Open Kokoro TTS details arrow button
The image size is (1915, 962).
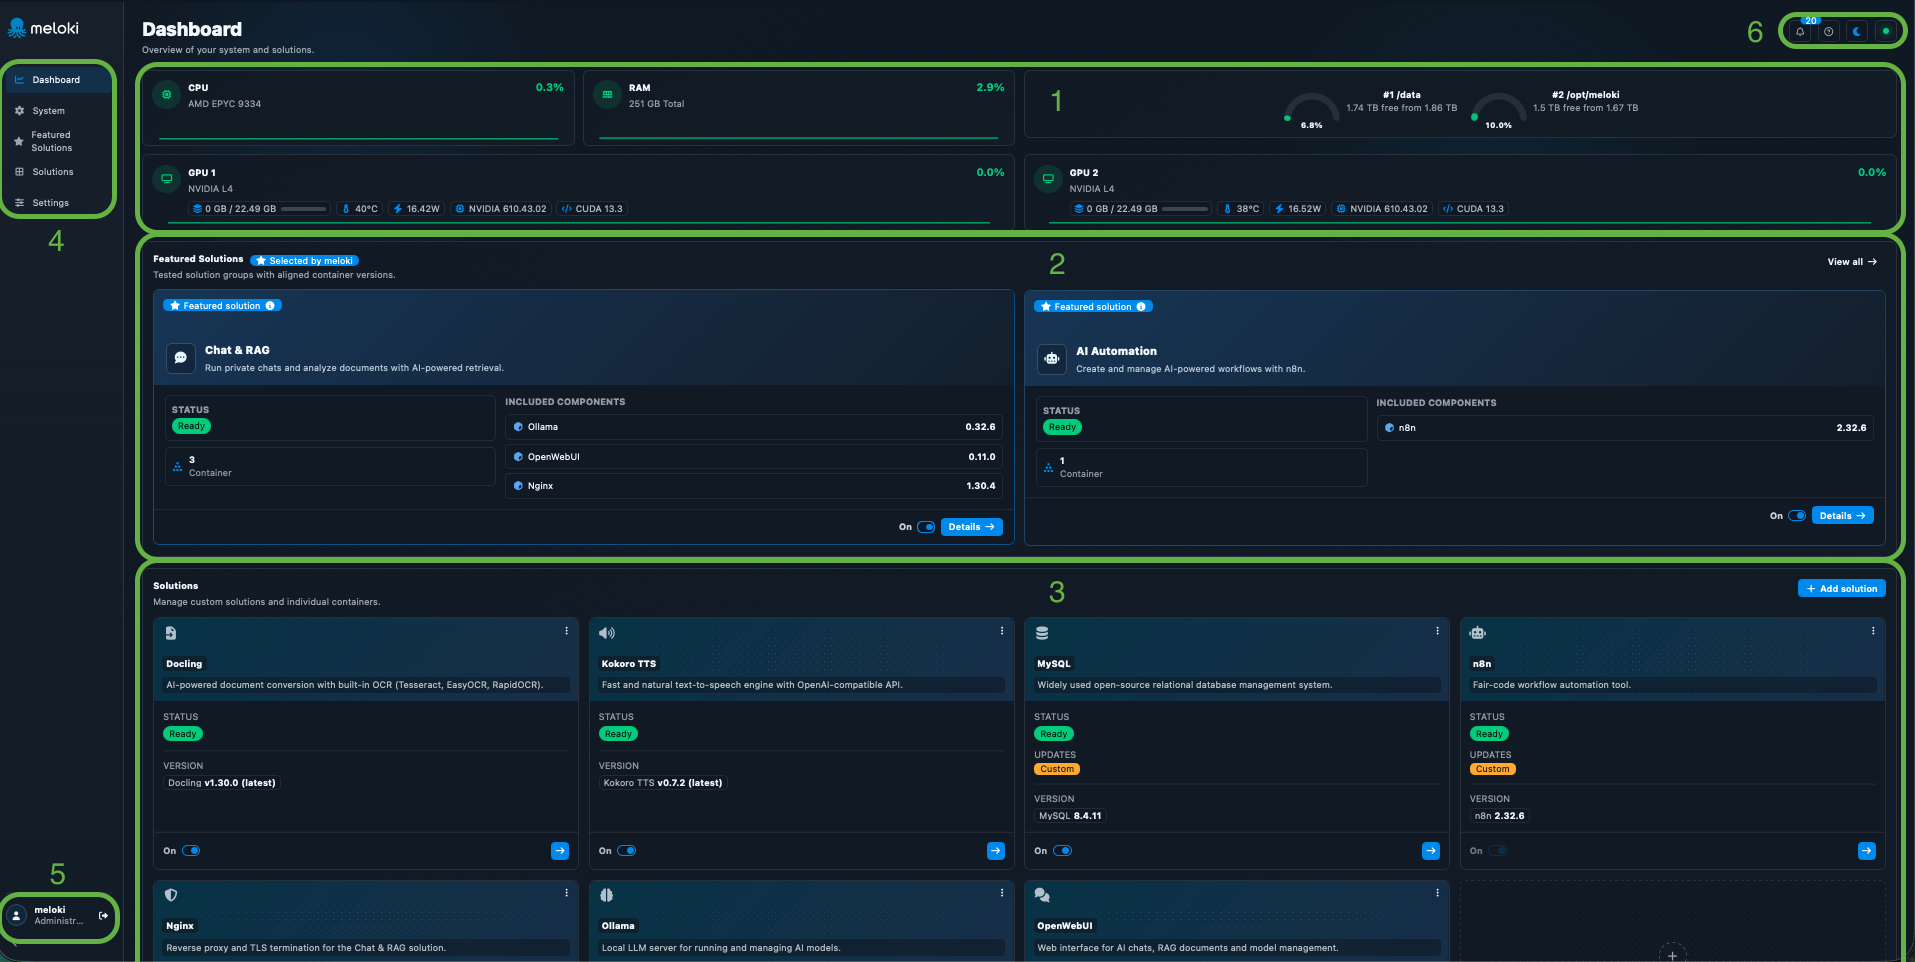pyautogui.click(x=996, y=851)
